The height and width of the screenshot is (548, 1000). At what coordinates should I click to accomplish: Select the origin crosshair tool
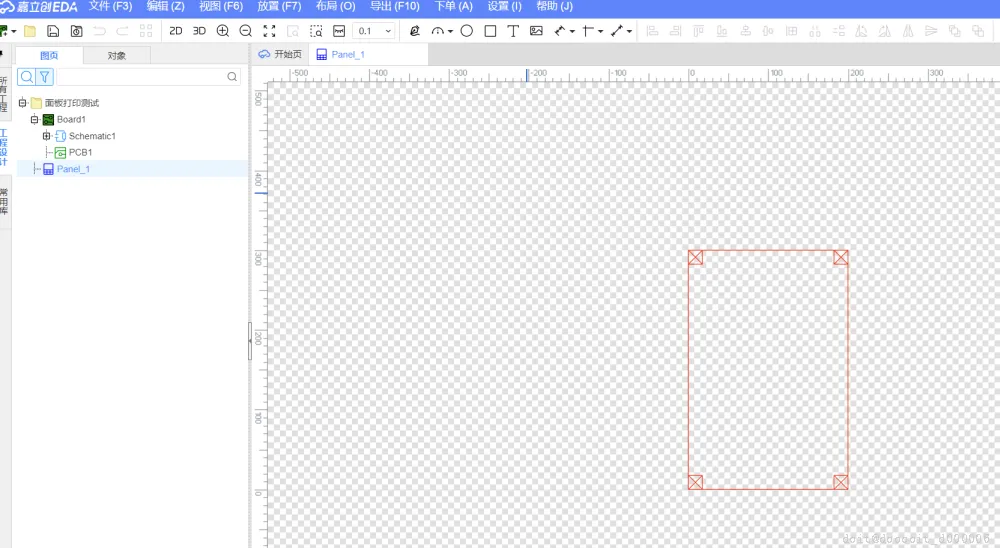pos(588,31)
